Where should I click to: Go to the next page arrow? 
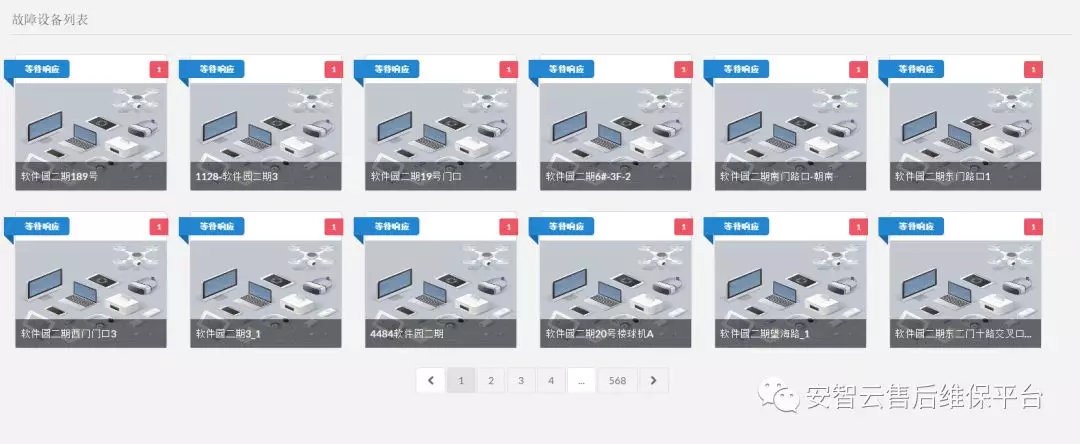click(x=653, y=380)
